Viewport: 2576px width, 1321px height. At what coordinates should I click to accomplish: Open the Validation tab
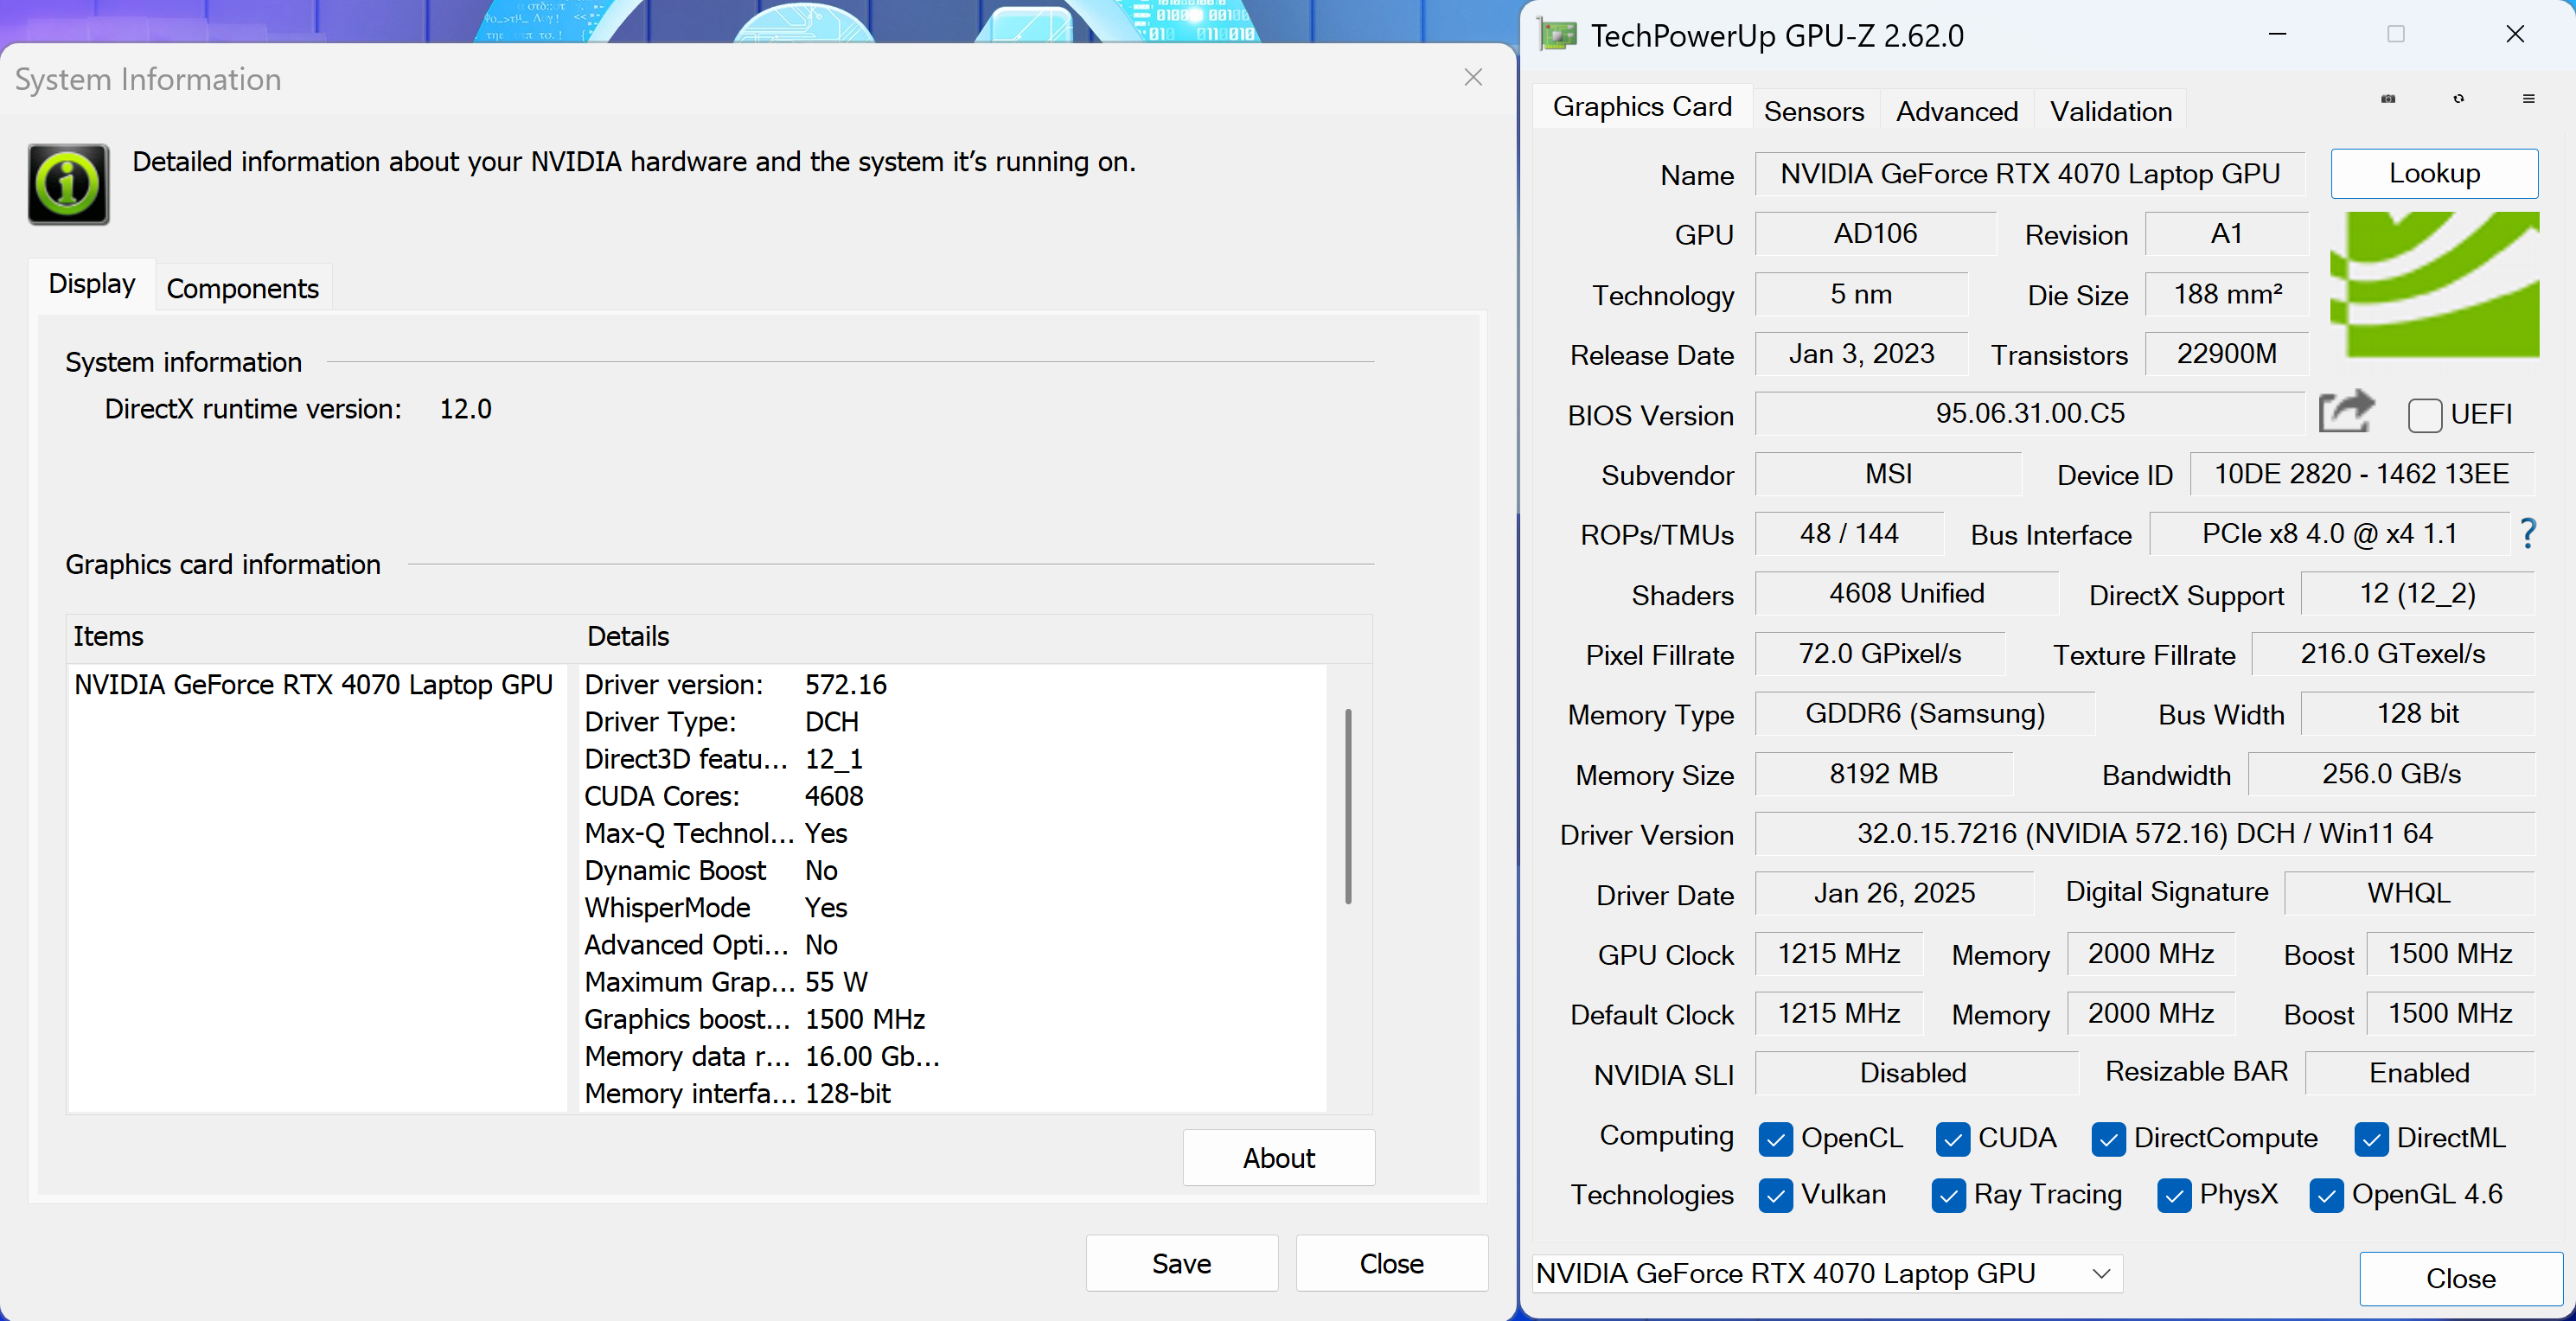tap(2111, 111)
